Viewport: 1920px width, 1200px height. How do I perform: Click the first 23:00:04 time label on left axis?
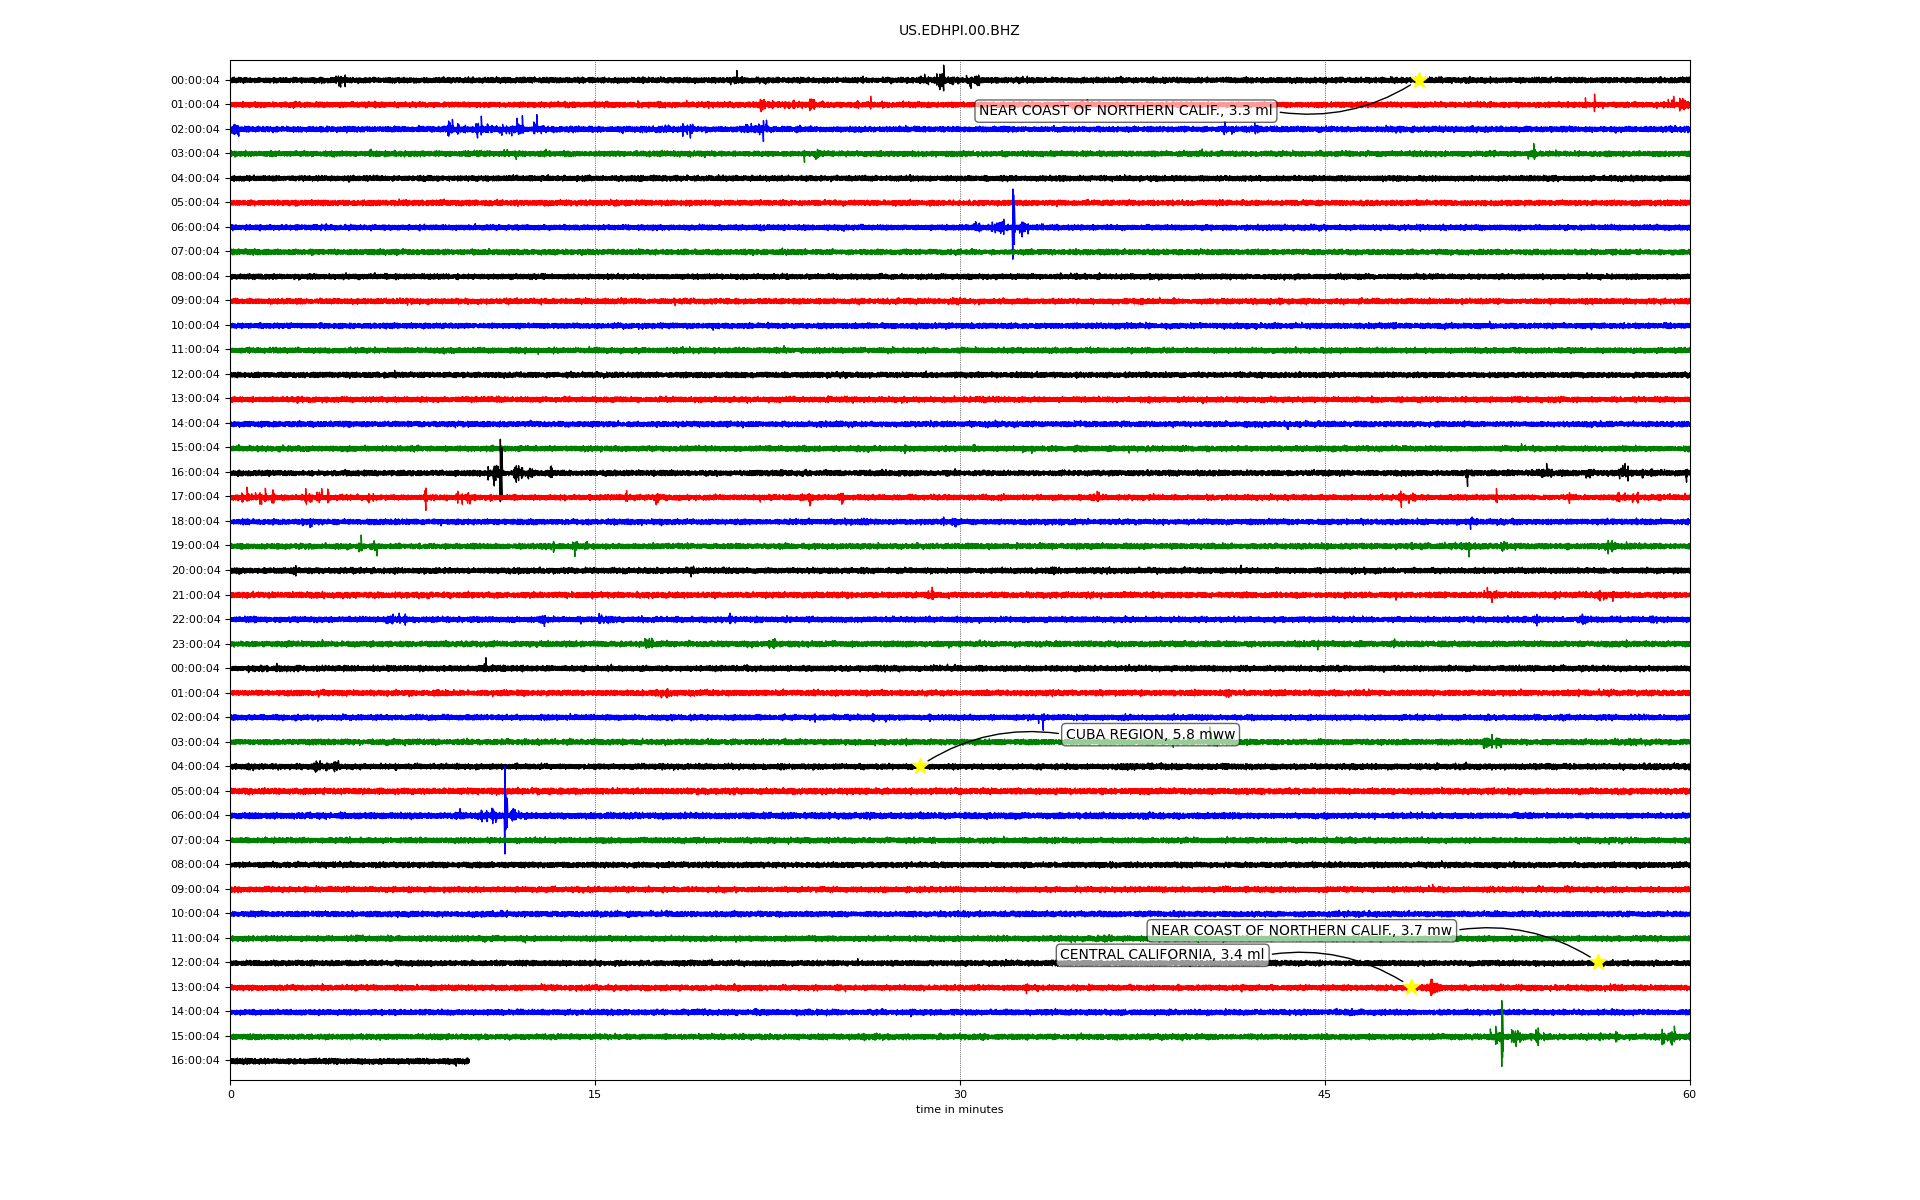[195, 644]
